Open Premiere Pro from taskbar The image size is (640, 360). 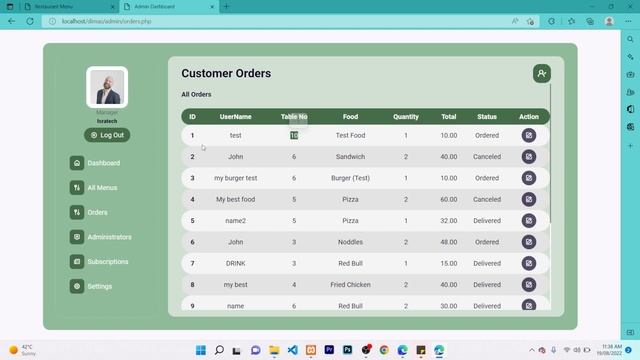329,350
